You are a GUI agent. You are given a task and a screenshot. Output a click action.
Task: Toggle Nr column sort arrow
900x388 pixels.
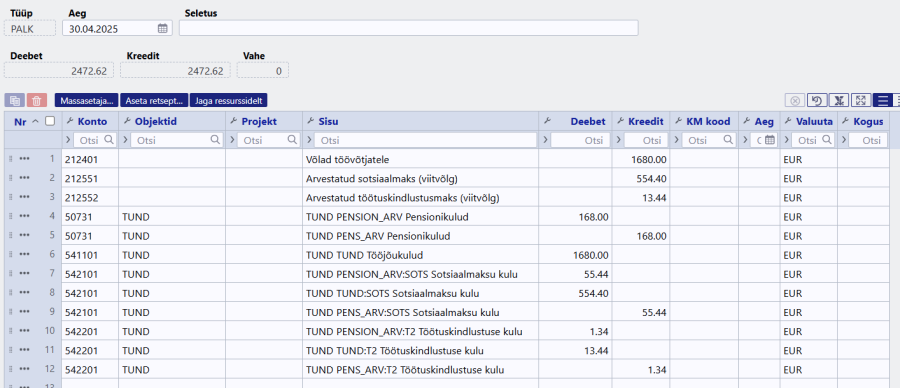tap(36, 121)
